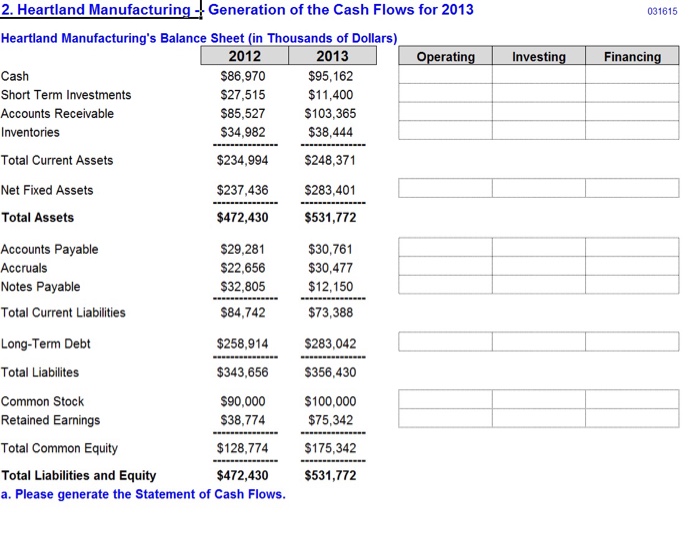
Task: Click the Financing cell for Retained Earnings
Action: click(x=632, y=418)
